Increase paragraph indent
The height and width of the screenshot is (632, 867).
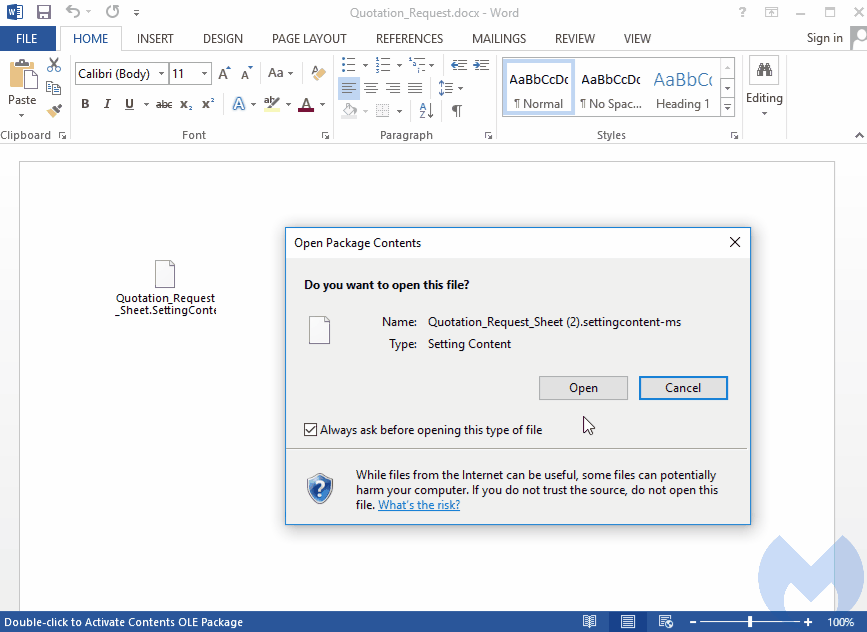click(481, 65)
